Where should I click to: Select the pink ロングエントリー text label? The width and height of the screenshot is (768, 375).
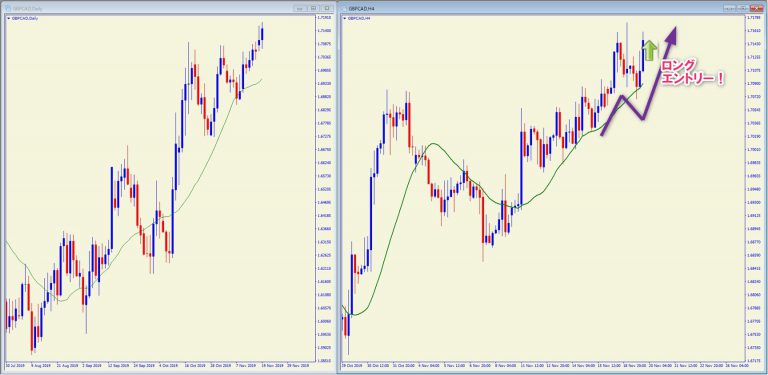point(692,72)
